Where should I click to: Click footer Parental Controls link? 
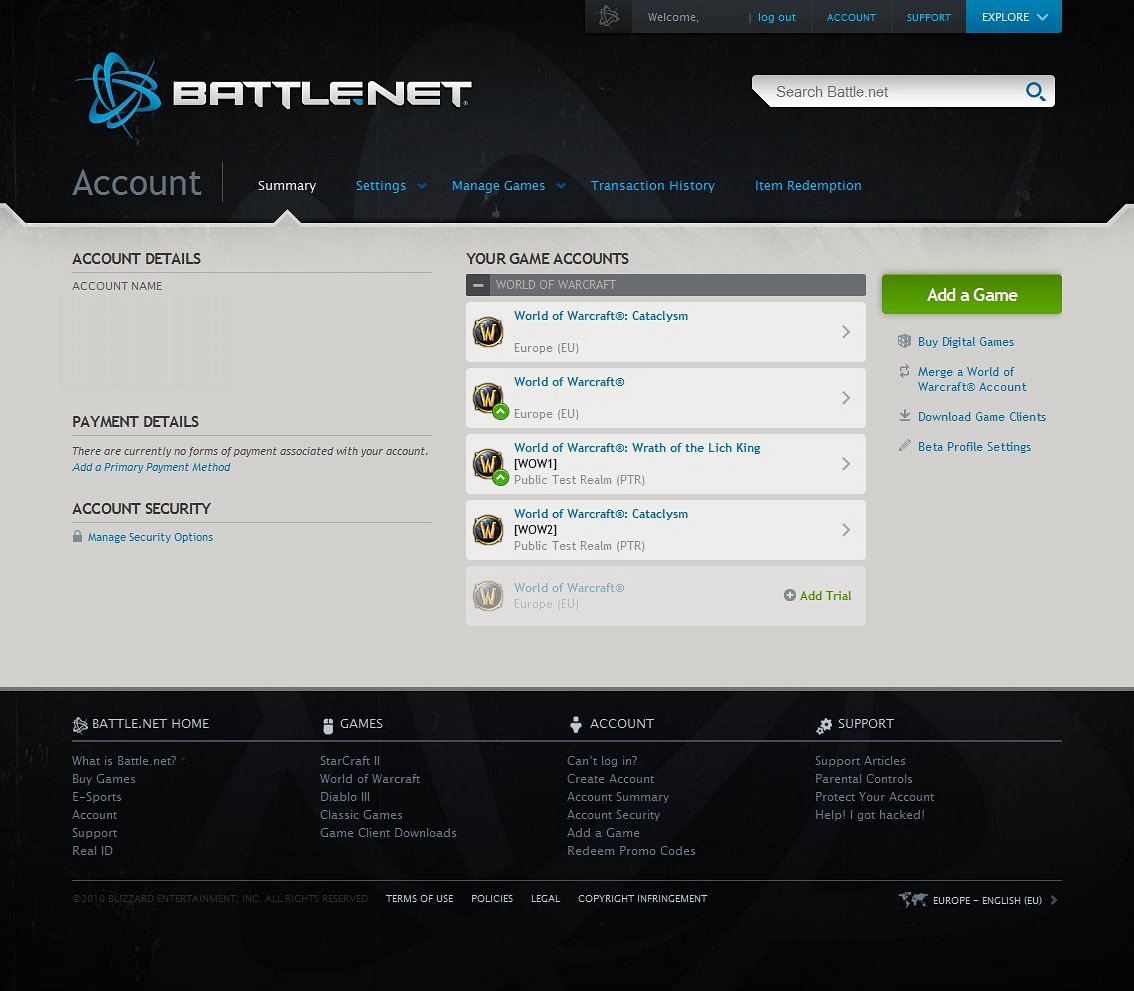click(864, 779)
